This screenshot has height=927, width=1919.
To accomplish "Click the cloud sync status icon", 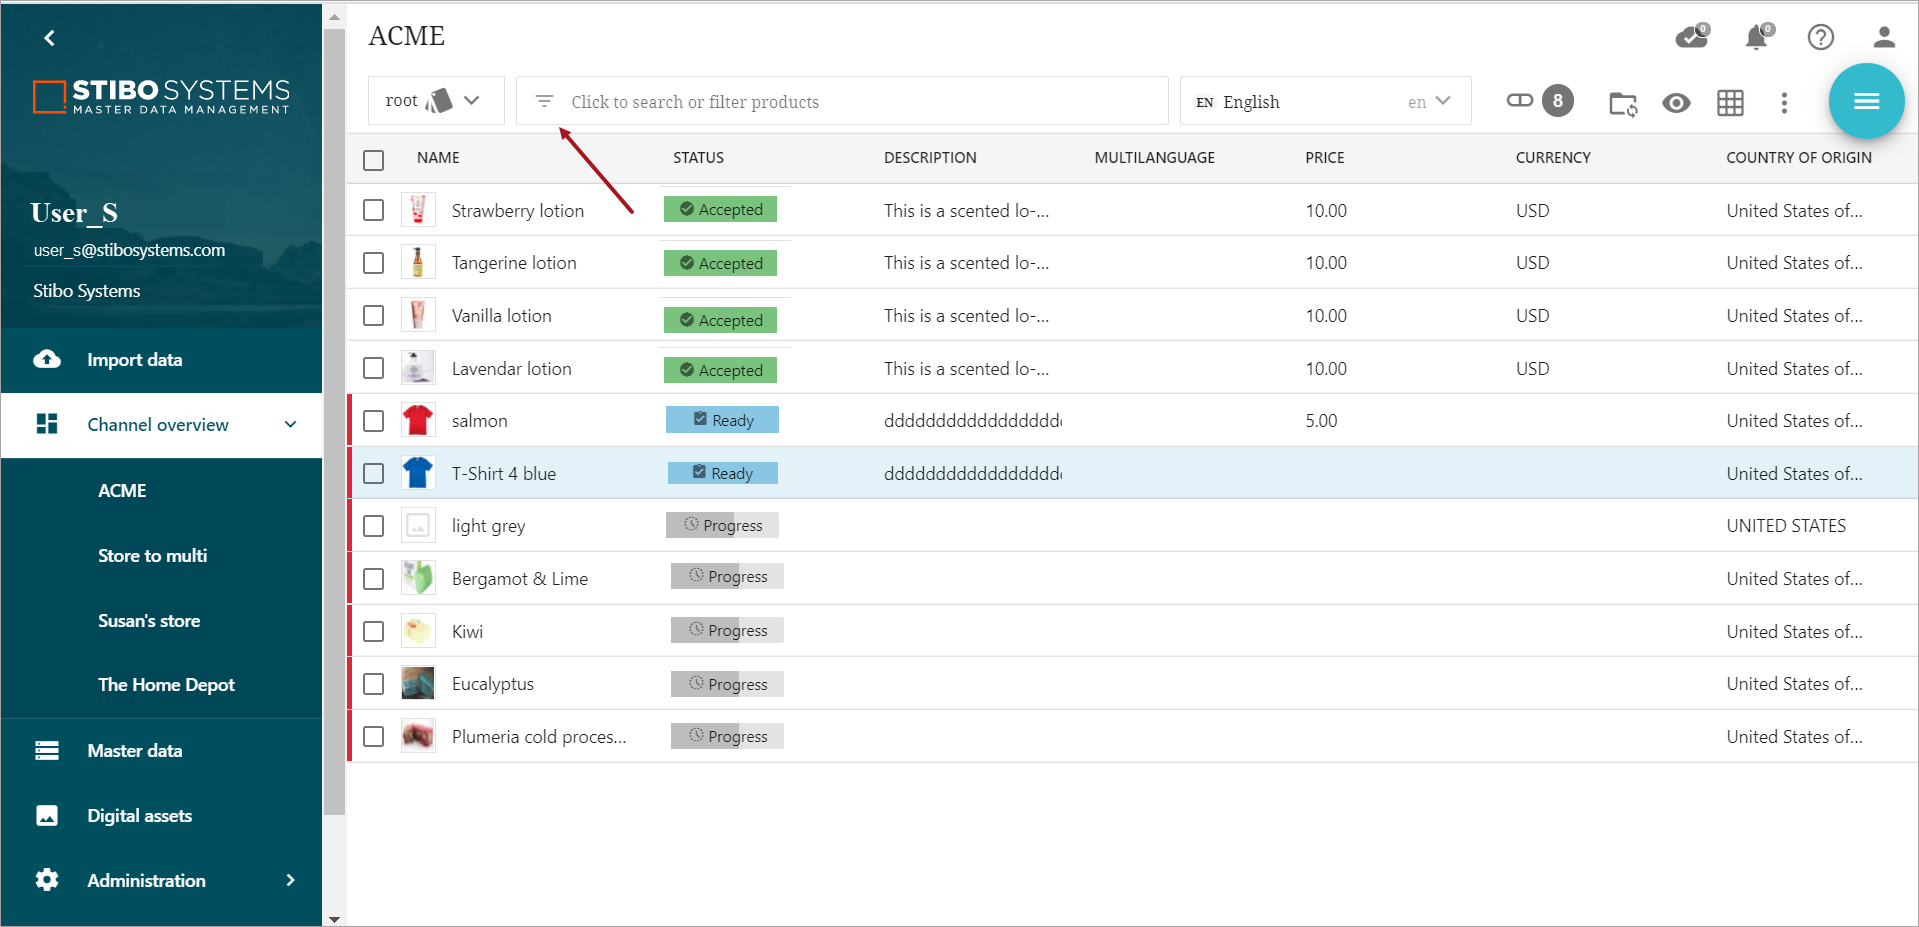I will pyautogui.click(x=1691, y=38).
